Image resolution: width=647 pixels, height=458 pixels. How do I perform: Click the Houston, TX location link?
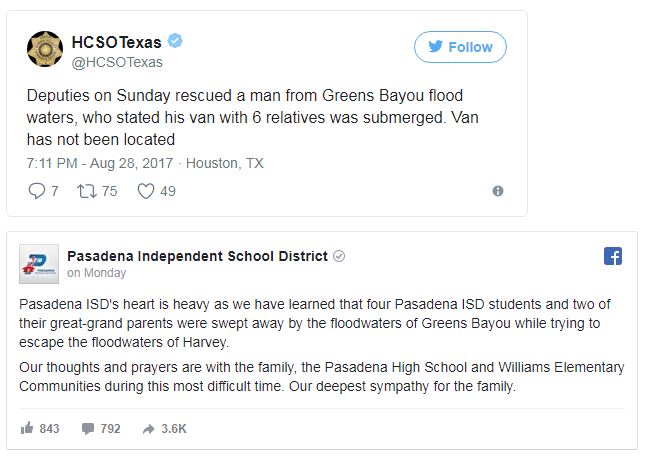(x=225, y=163)
